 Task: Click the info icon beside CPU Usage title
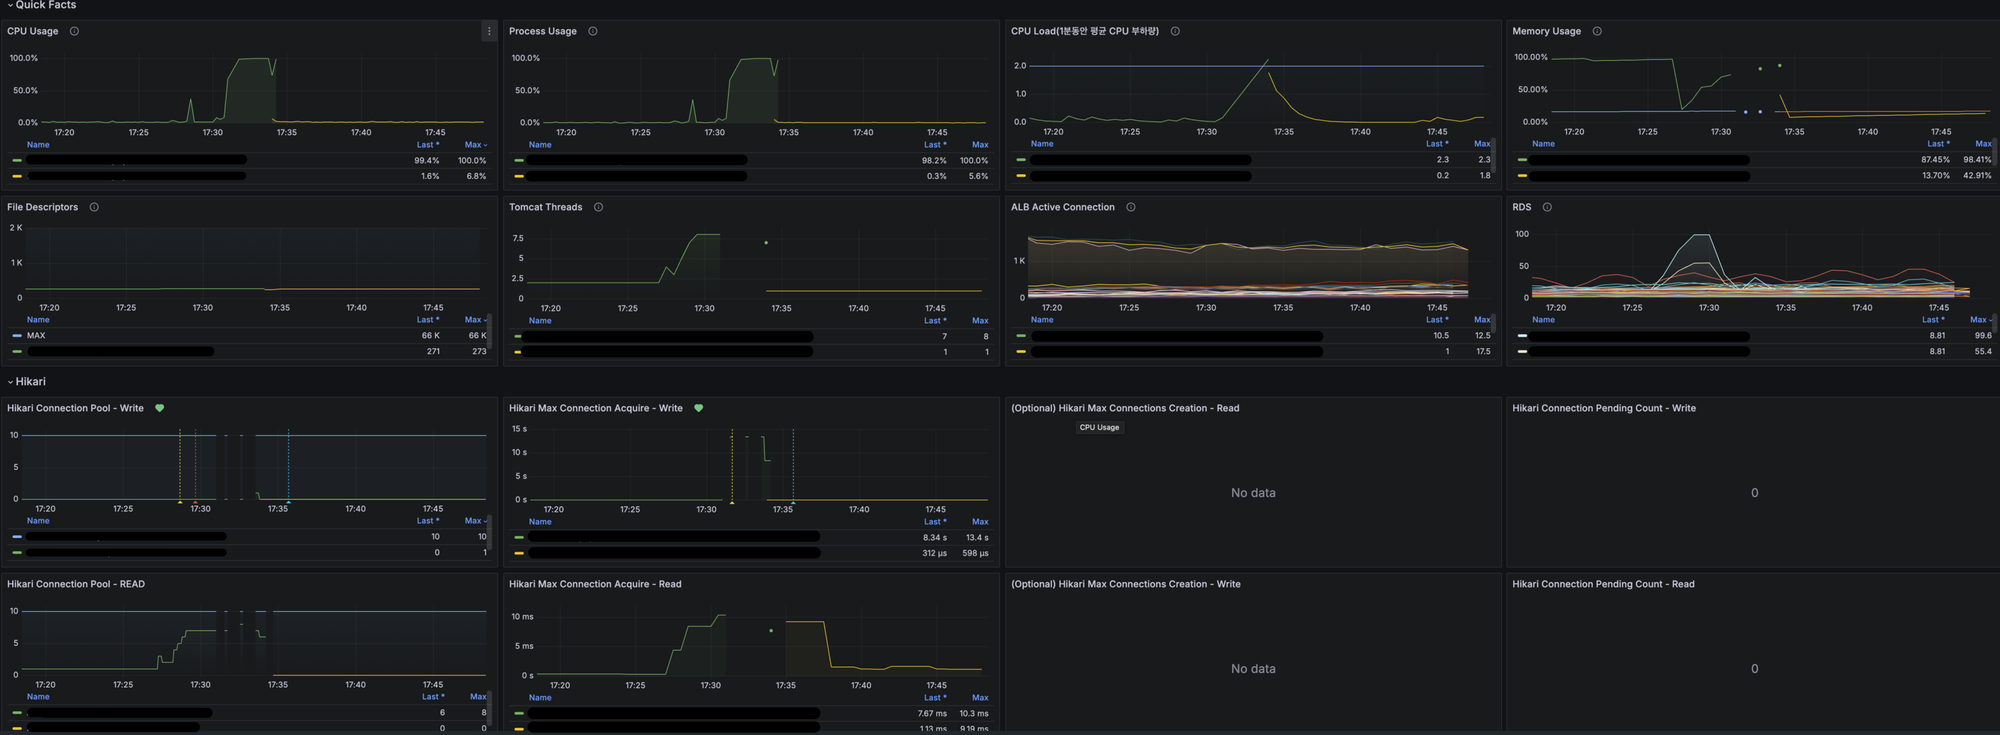pos(74,31)
